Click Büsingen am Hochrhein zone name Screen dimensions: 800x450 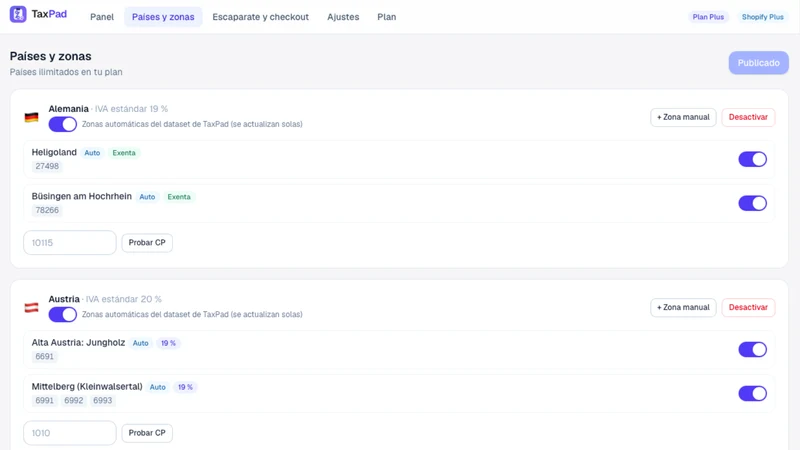(x=82, y=196)
